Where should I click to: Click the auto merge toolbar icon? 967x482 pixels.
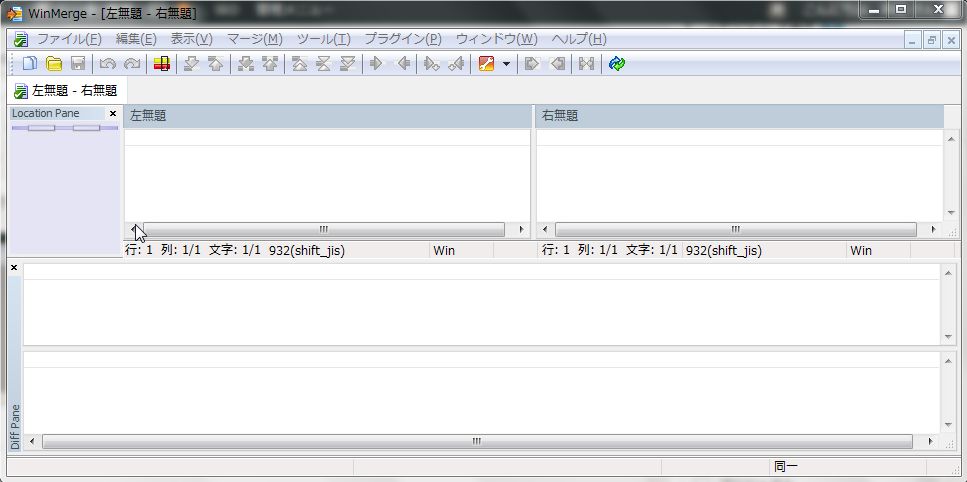click(586, 63)
